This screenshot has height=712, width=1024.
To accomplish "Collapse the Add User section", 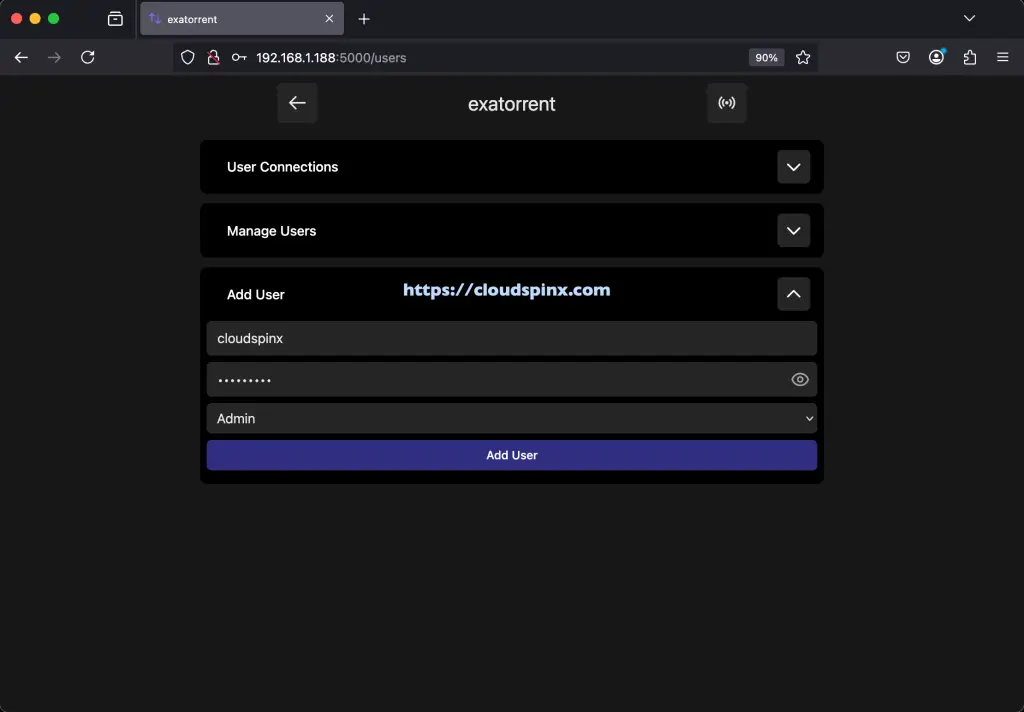I will click(793, 294).
